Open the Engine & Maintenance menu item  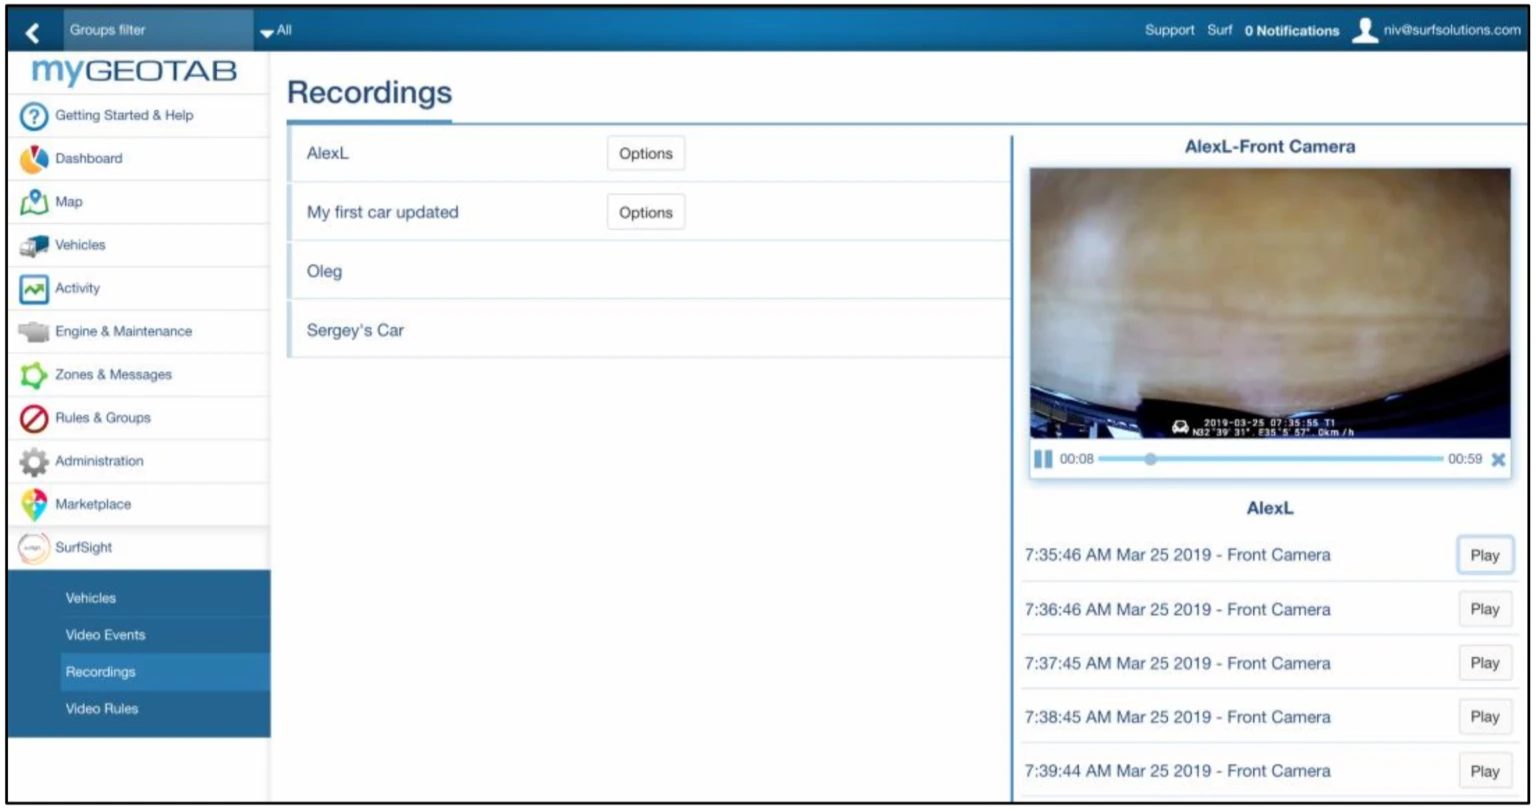pos(138,332)
